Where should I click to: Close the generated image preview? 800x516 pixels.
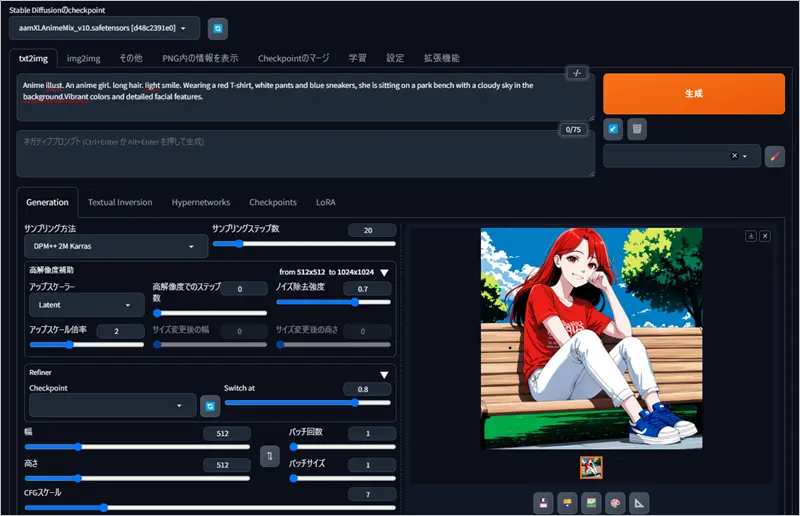tap(765, 236)
